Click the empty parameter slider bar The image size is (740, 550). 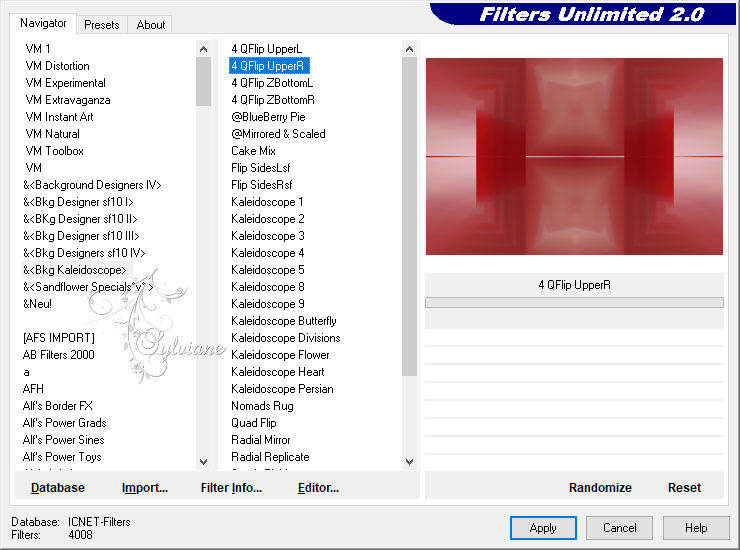click(574, 303)
